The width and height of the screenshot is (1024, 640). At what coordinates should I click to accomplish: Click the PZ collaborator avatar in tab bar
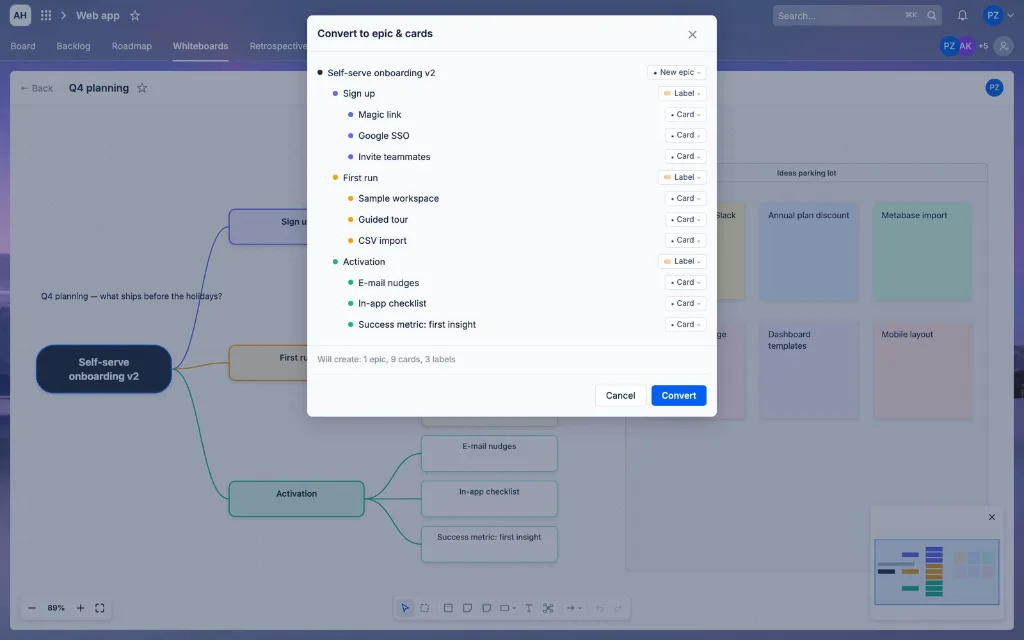click(948, 46)
